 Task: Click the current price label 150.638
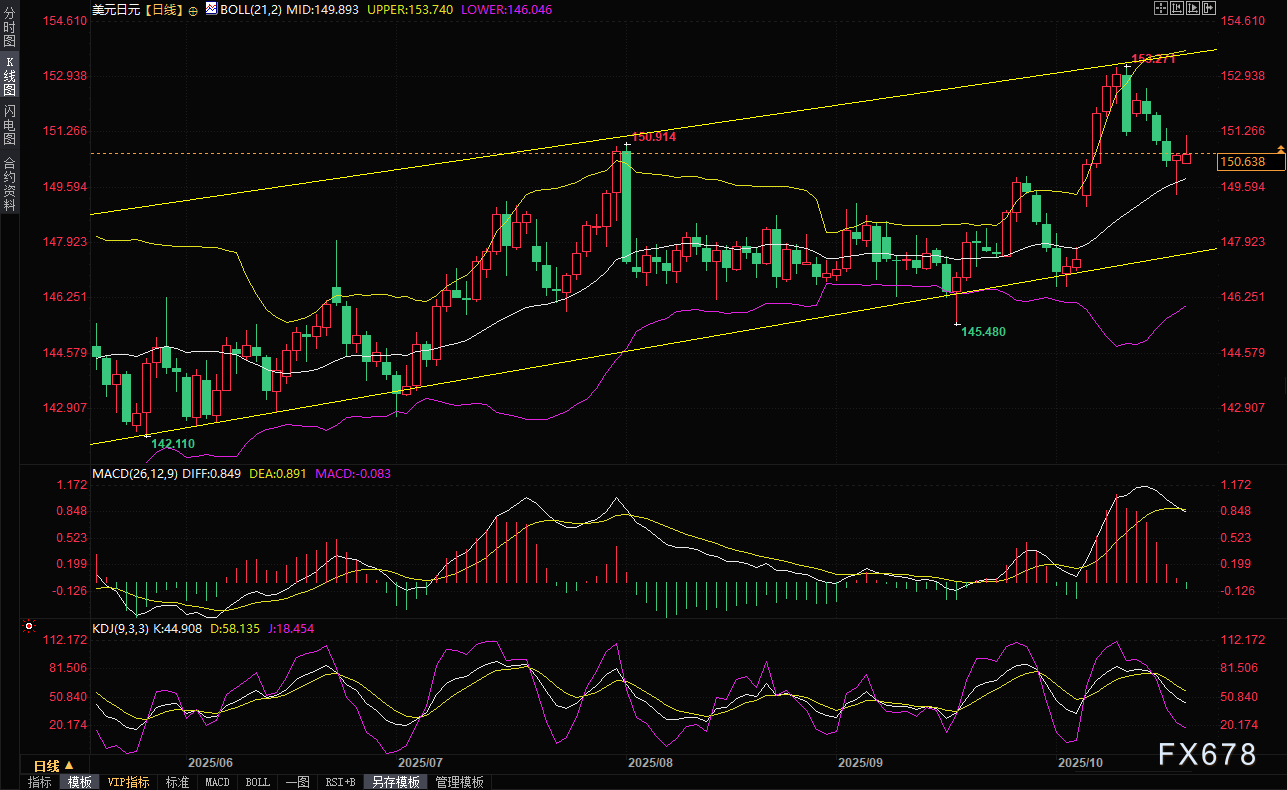(x=1243, y=162)
